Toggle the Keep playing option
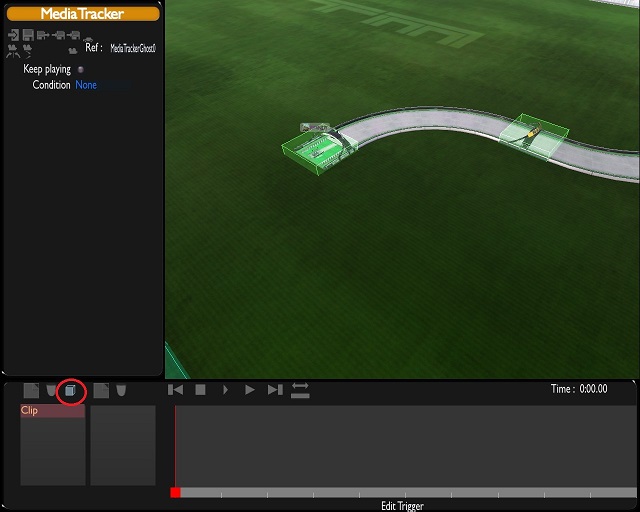Viewport: 640px width, 512px height. (x=80, y=69)
